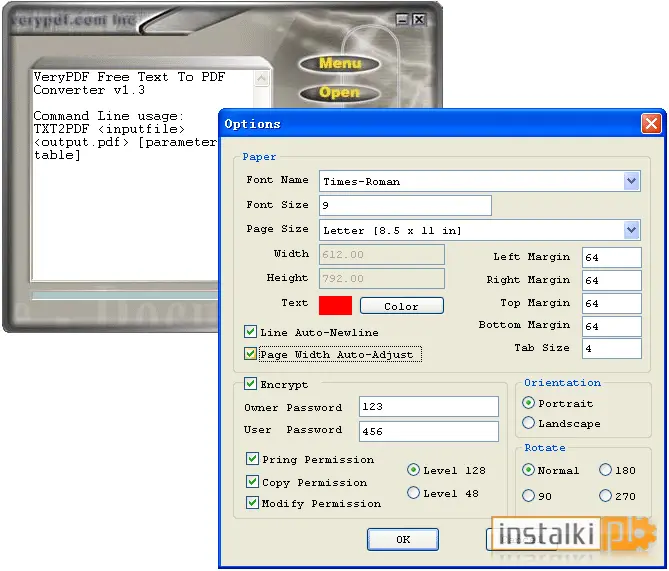Viewport: 669px width, 571px height.
Task: Disable the Encrypt checkbox
Action: coord(250,384)
